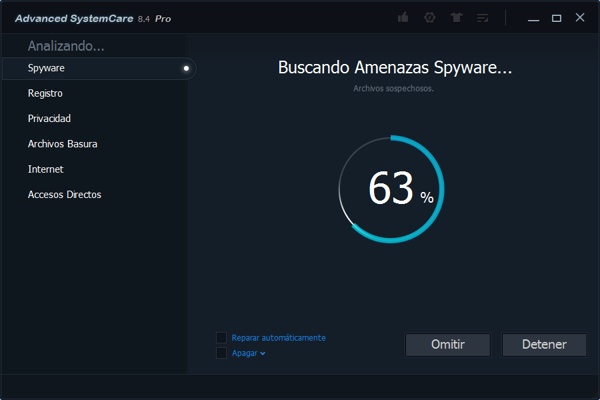Image resolution: width=600 pixels, height=400 pixels.
Task: Enable the Reparar automáticamente checkbox
Action: click(x=222, y=338)
